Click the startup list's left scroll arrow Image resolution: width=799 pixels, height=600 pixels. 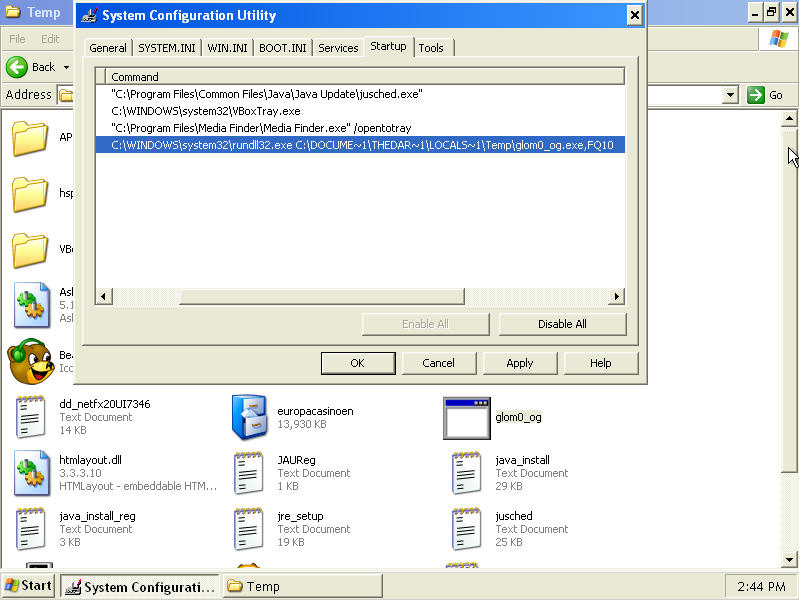[103, 296]
